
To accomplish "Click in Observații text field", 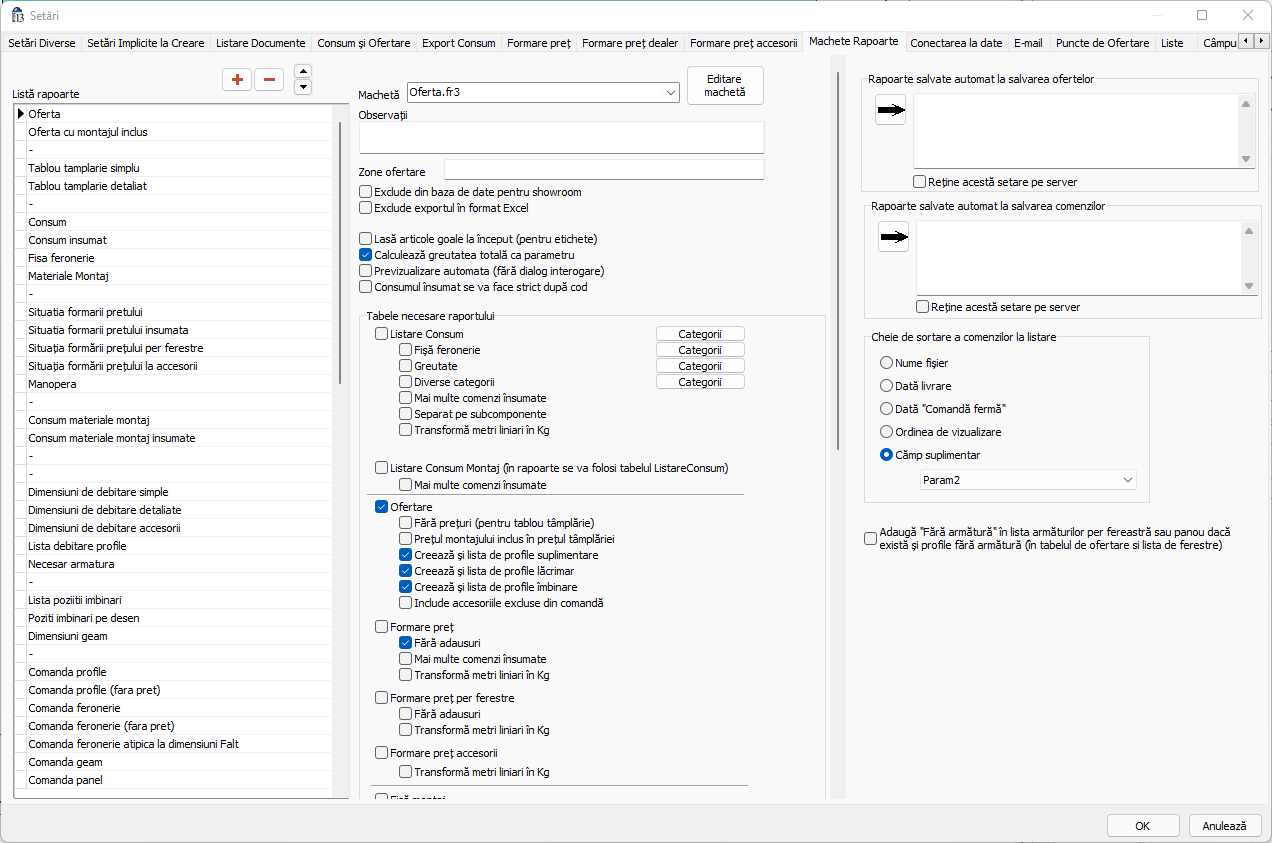I will (561, 137).
